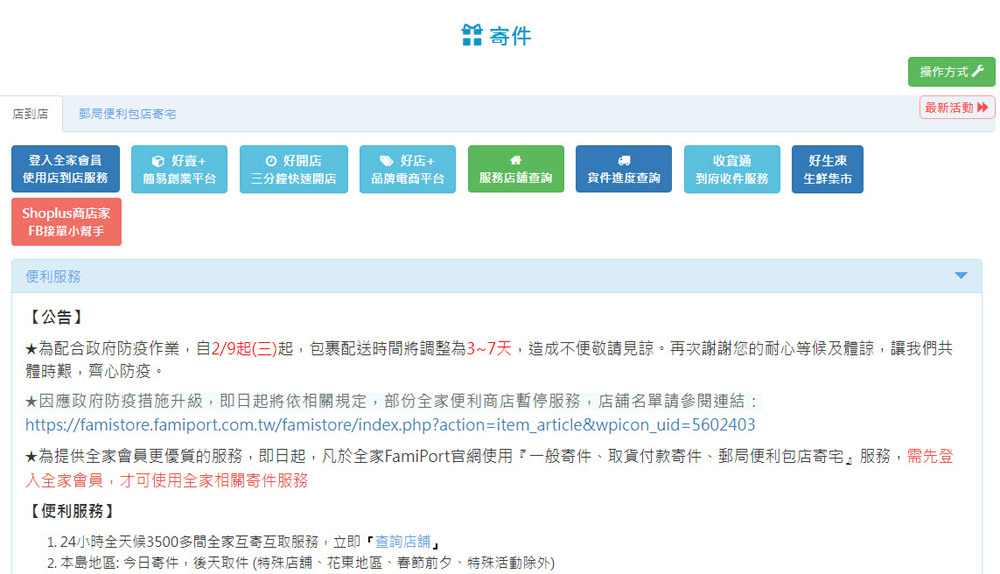The height and width of the screenshot is (574, 1000).
Task: Click the 查詢店舖 link
Action: [x=402, y=541]
